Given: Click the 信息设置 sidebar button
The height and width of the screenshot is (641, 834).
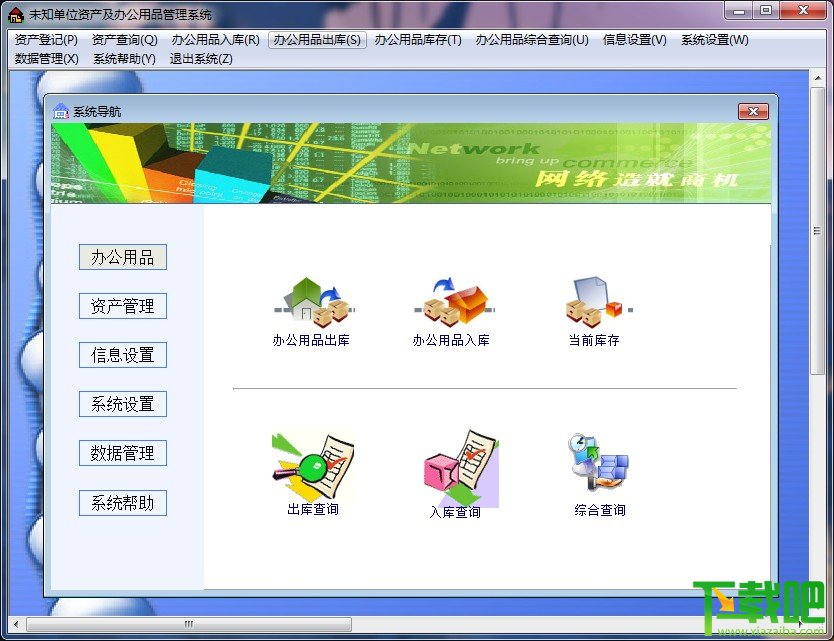Looking at the screenshot, I should [x=123, y=355].
